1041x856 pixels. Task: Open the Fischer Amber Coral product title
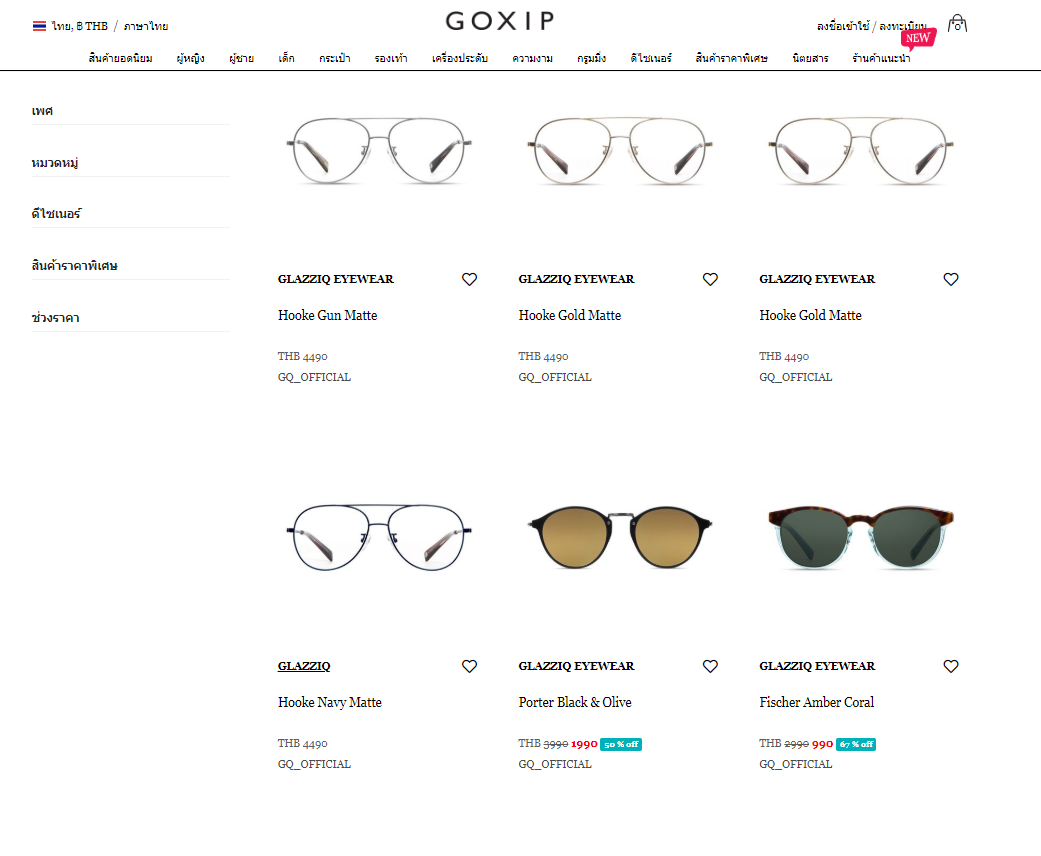(817, 702)
